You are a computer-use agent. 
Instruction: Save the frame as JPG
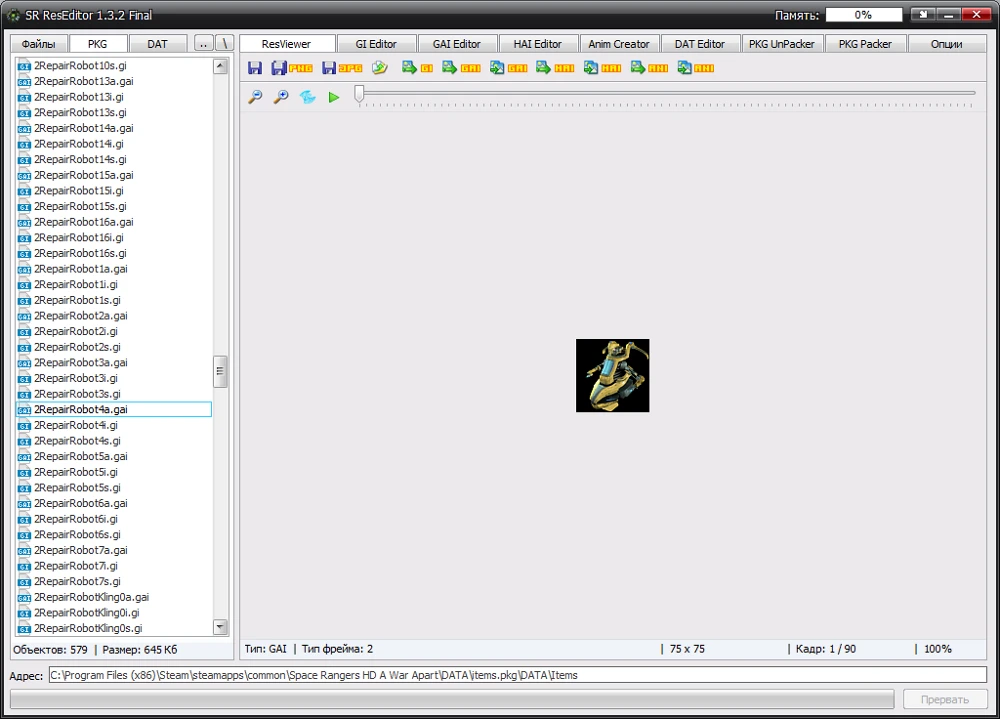click(x=342, y=68)
